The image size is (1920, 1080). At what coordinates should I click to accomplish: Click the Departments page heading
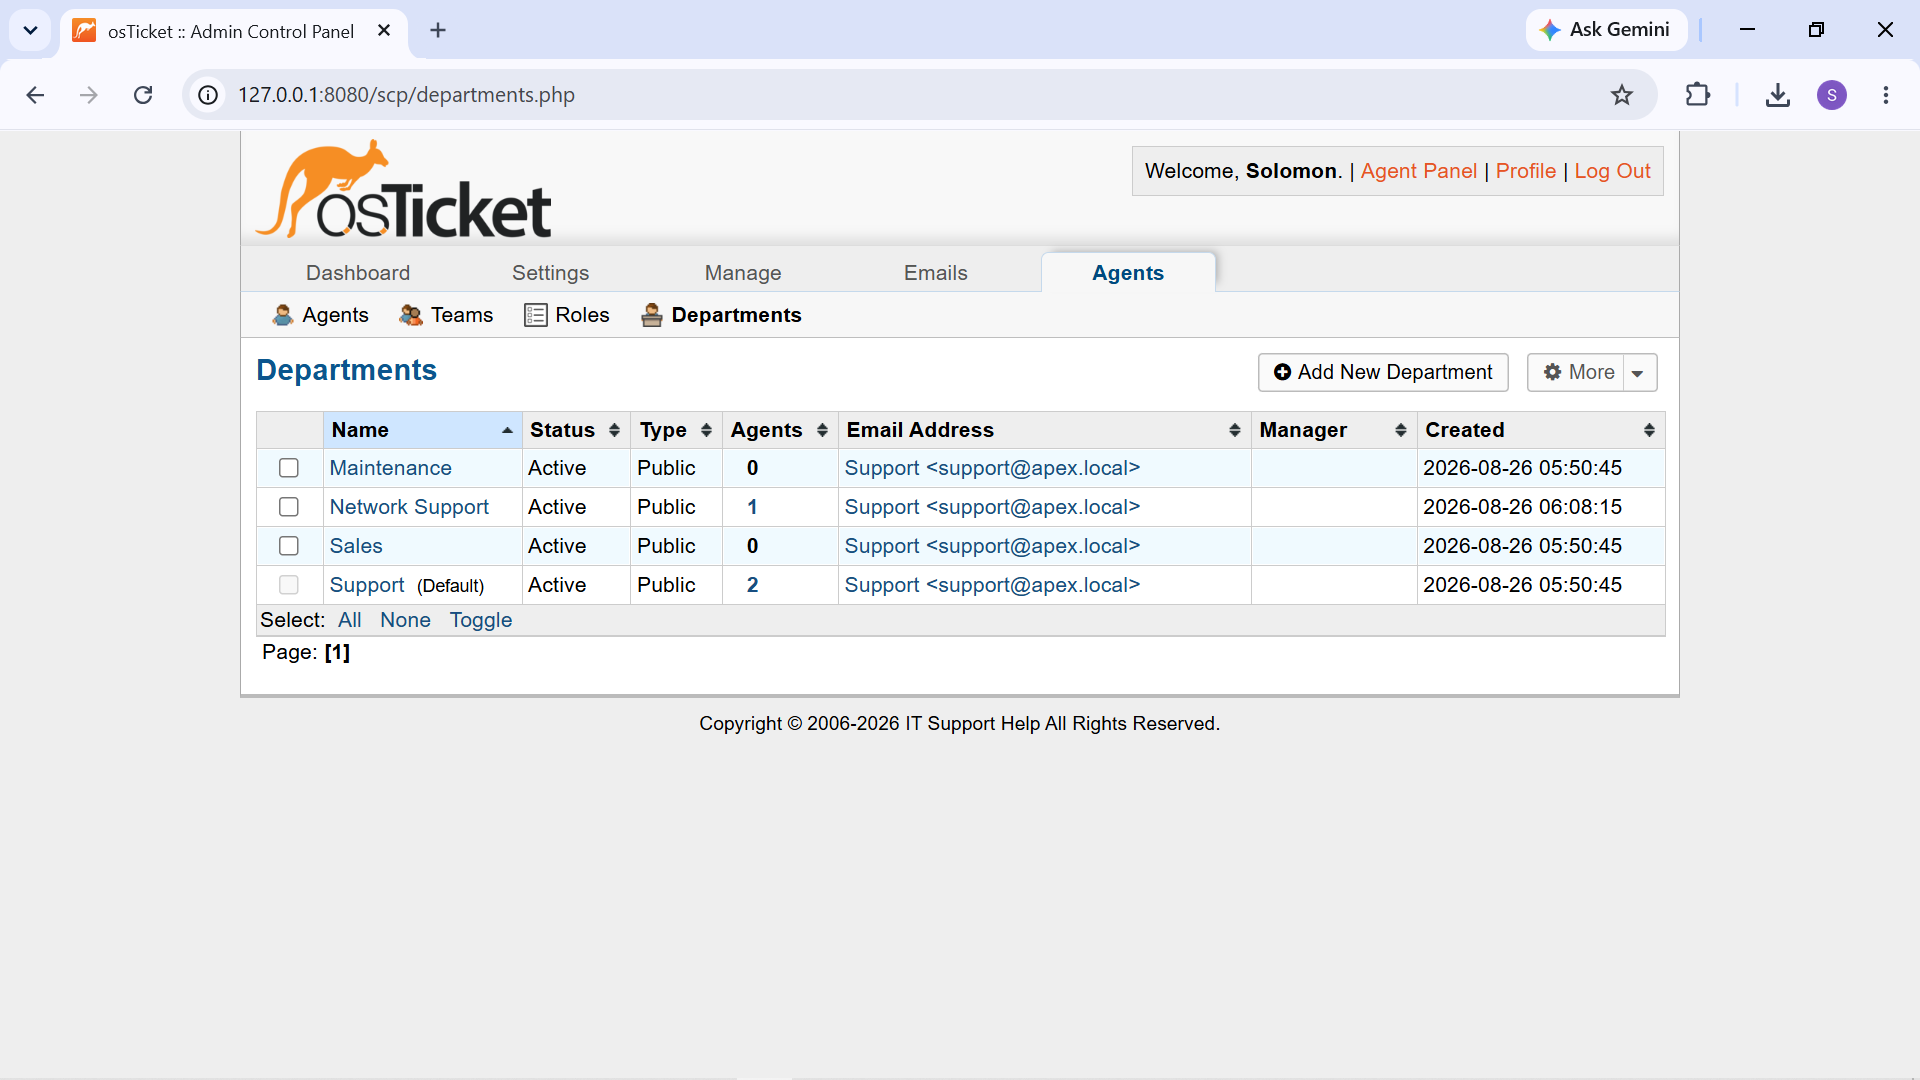click(x=346, y=370)
